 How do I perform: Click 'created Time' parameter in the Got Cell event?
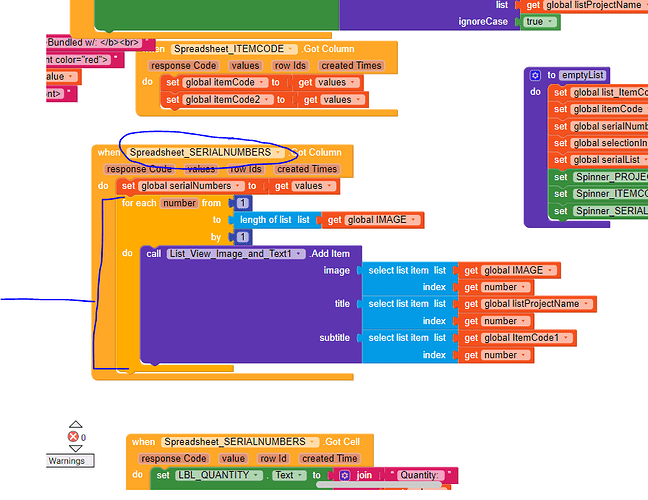[329, 459]
